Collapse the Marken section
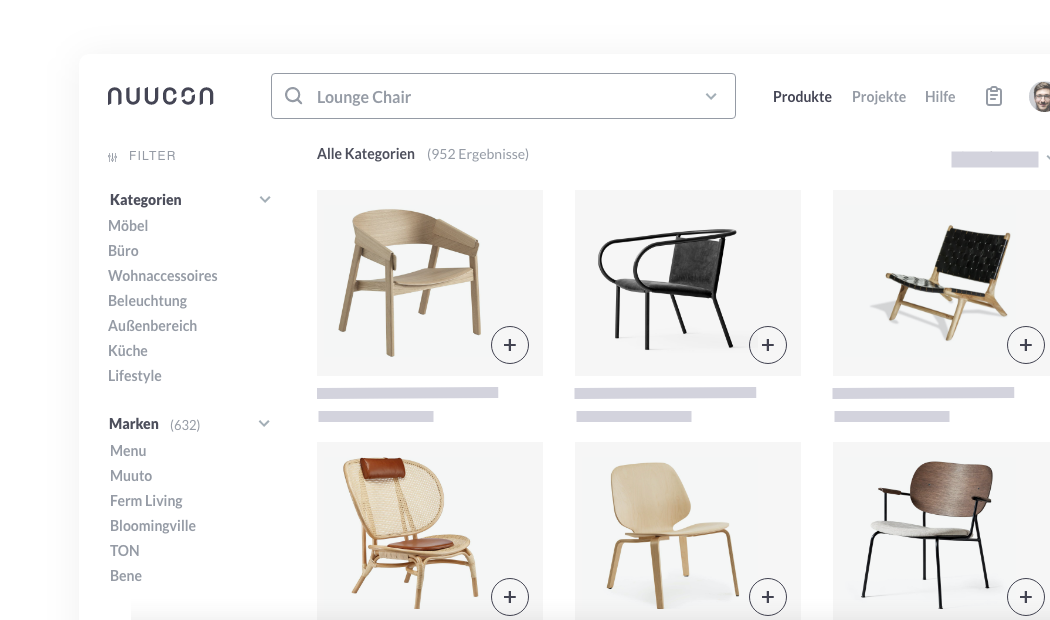 265,423
